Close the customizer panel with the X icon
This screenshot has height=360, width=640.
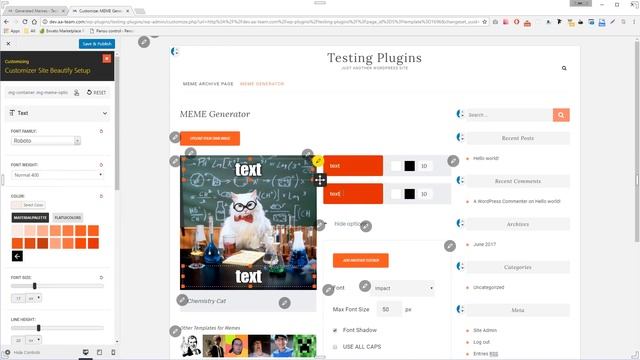8,43
